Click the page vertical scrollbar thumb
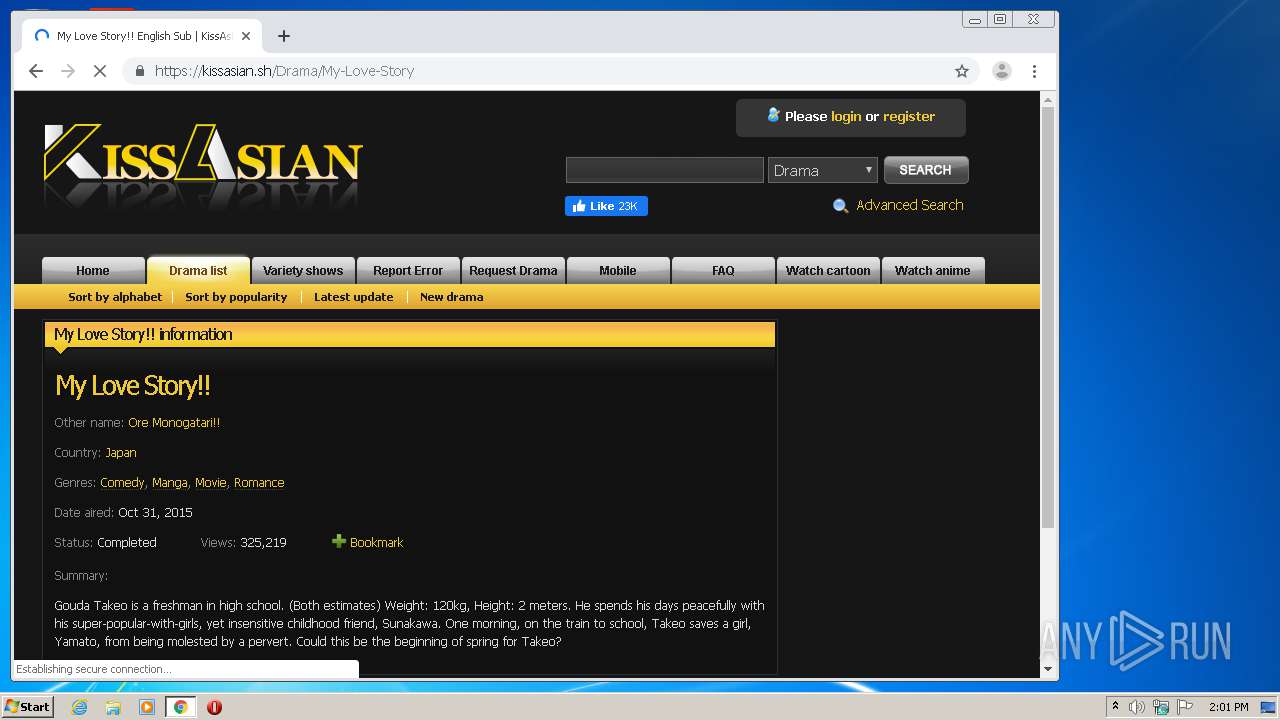The height and width of the screenshot is (720, 1280). pos(1048,318)
